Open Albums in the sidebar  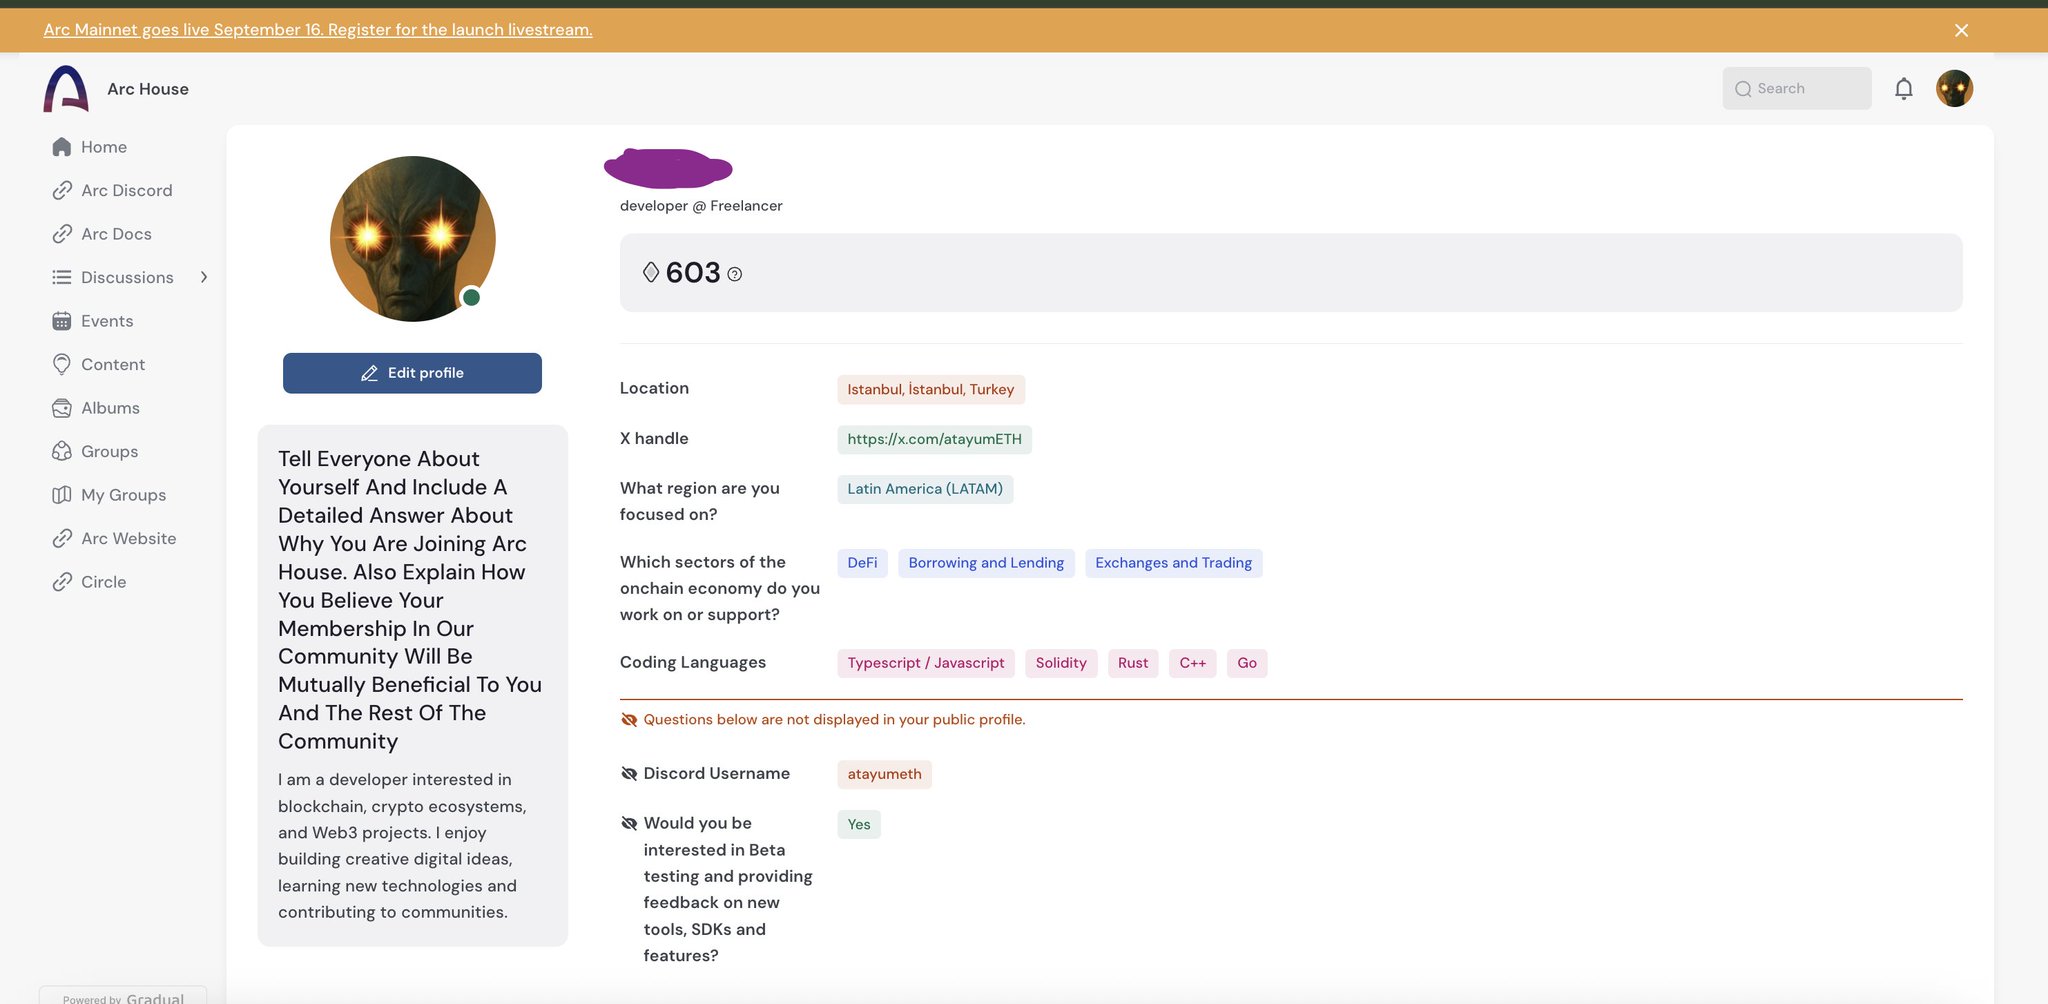coord(110,408)
